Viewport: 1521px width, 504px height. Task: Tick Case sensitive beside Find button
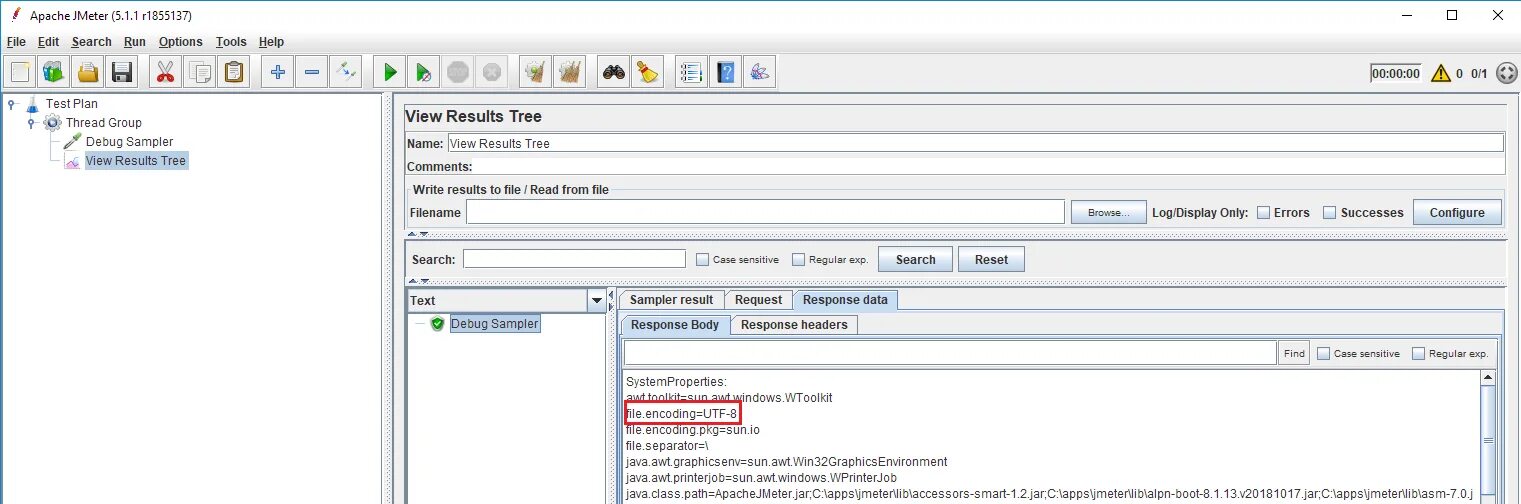(1324, 353)
